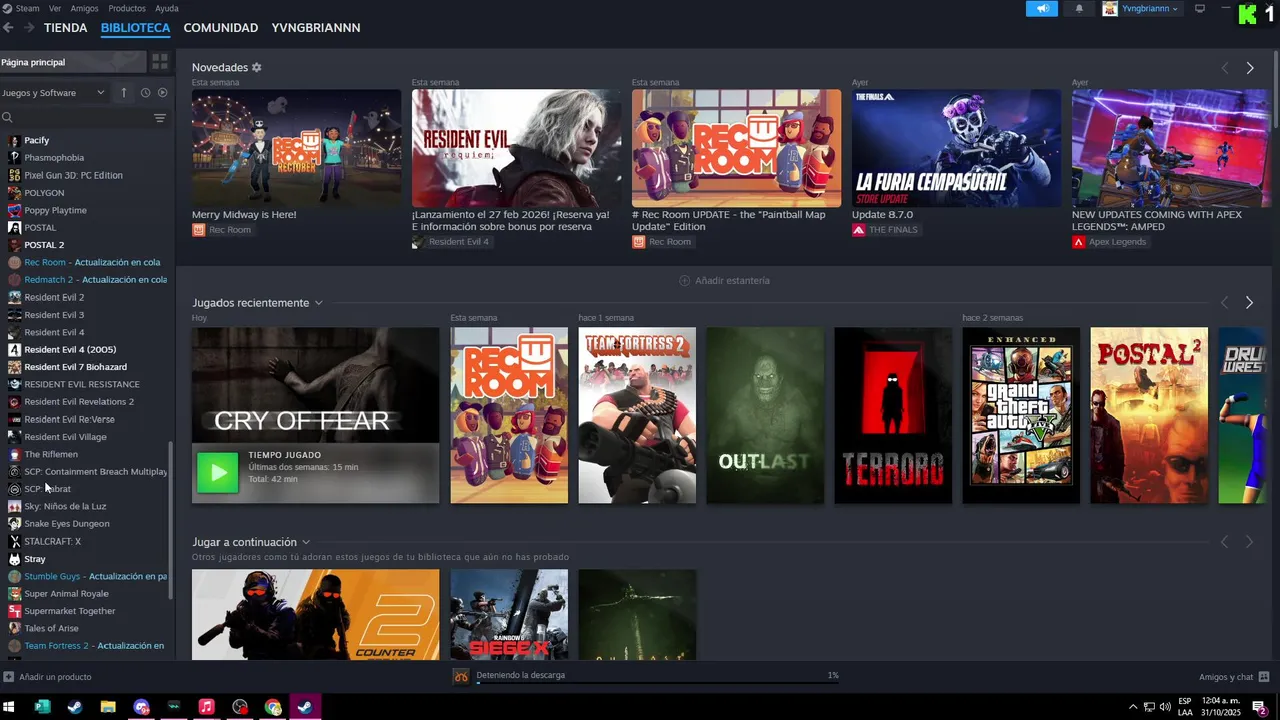Image resolution: width=1280 pixels, height=720 pixels.
Task: Open the Novedades settings gear
Action: click(256, 67)
